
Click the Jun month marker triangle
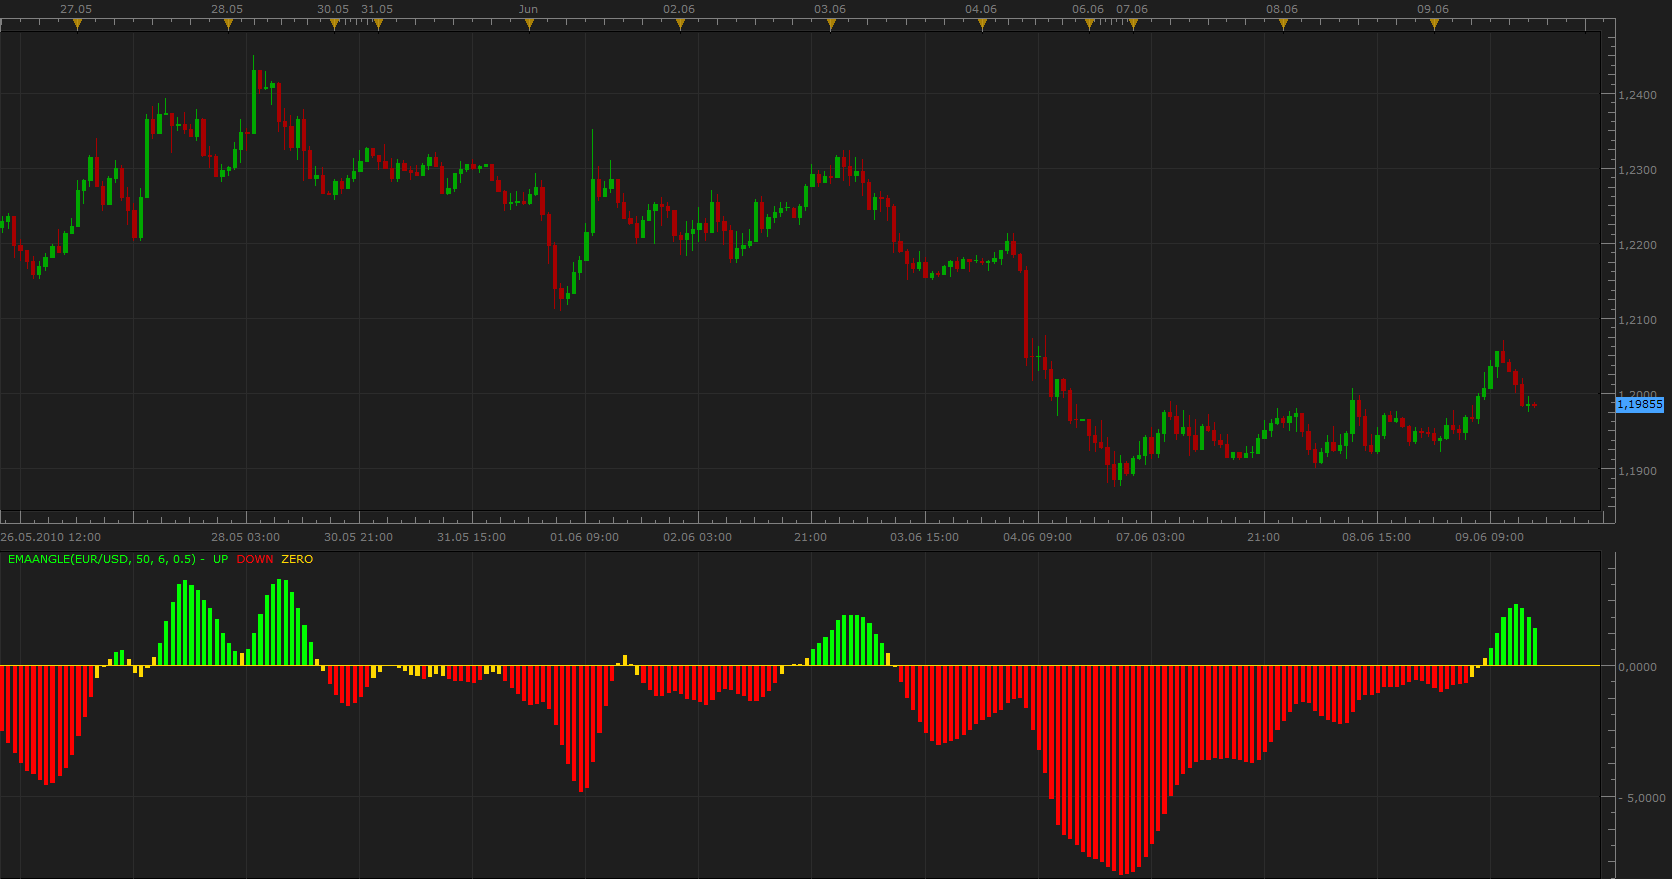pyautogui.click(x=529, y=24)
